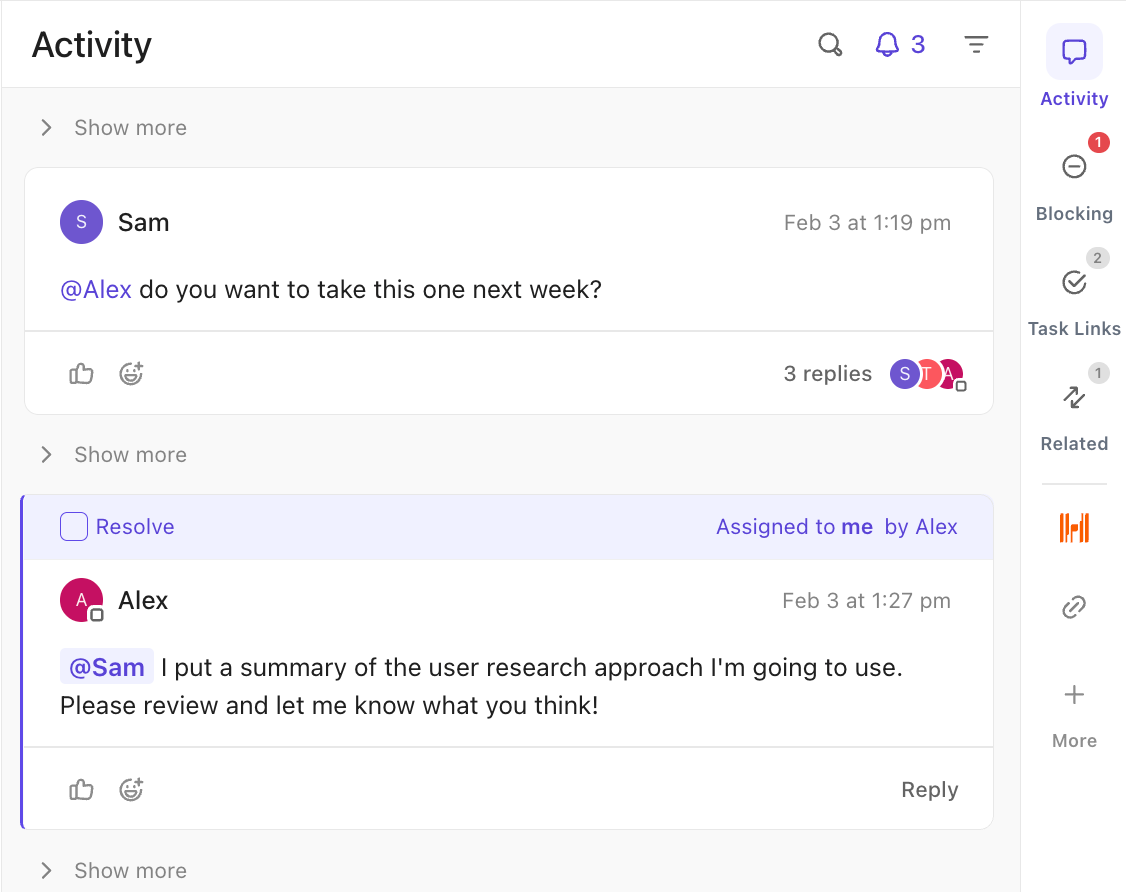Image resolution: width=1126 pixels, height=892 pixels.
Task: Open the Task Links panel
Action: click(x=1073, y=295)
